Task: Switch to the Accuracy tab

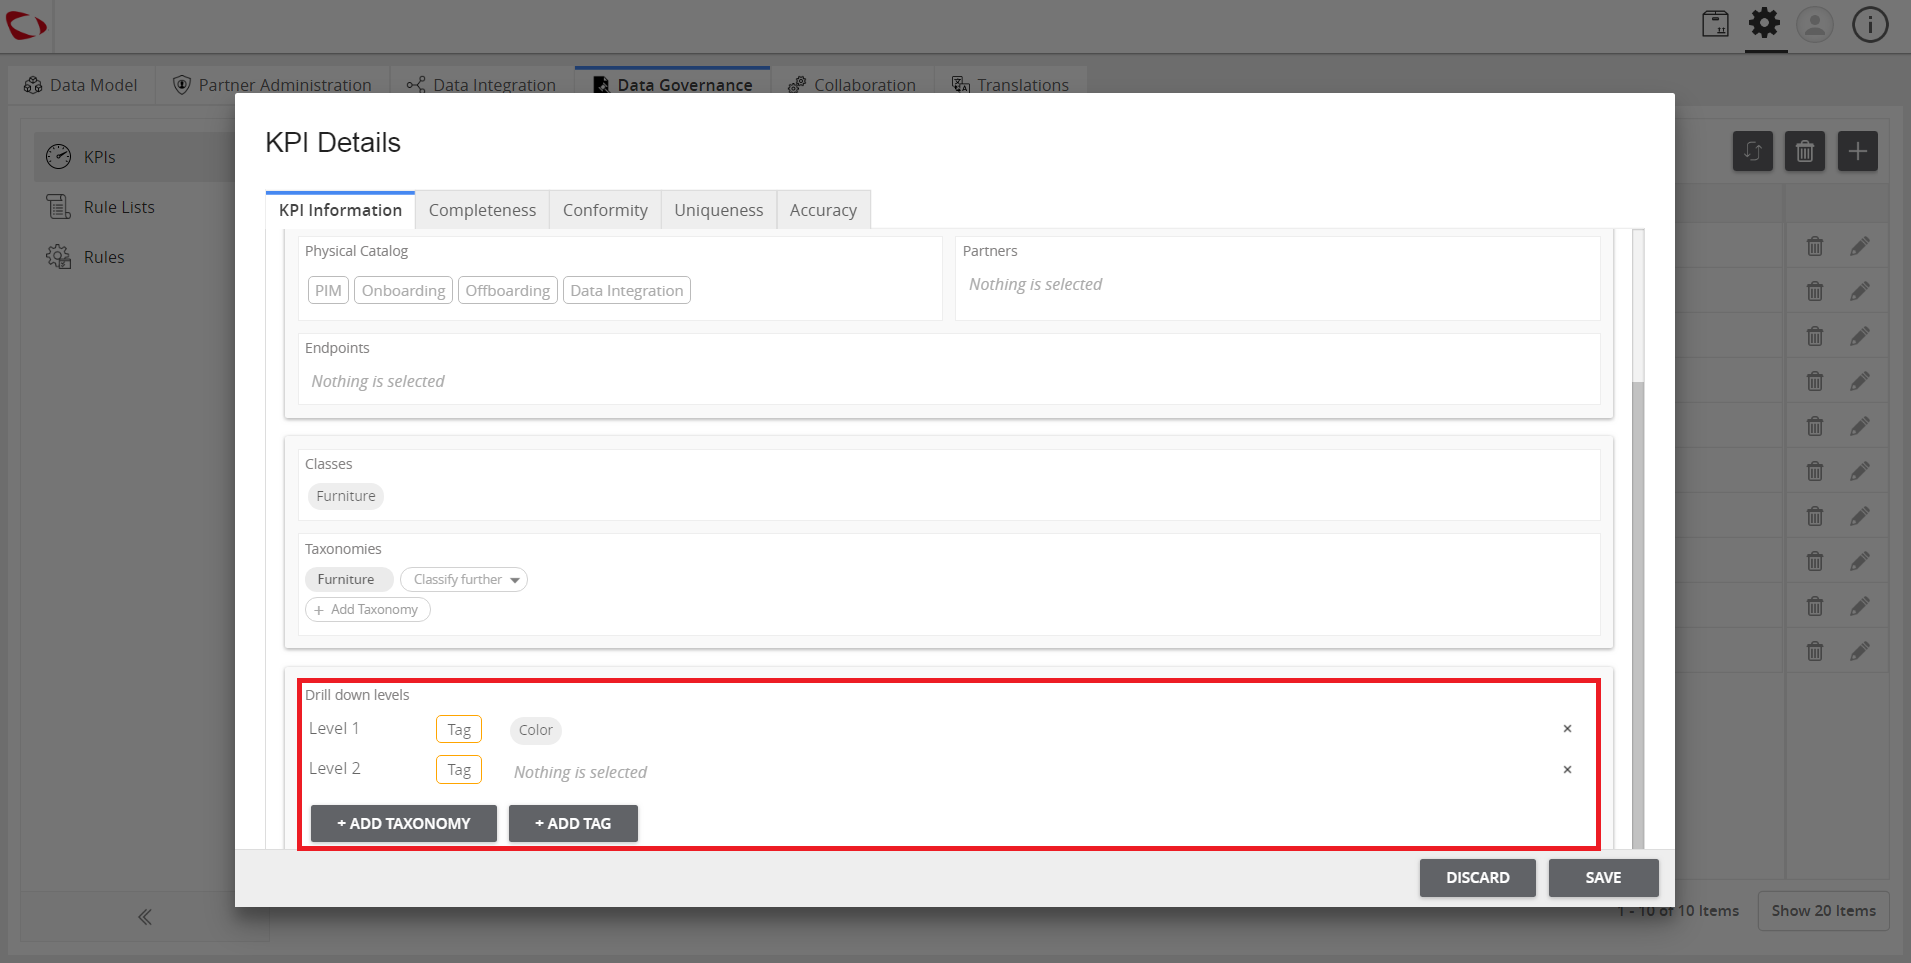Action: (823, 210)
